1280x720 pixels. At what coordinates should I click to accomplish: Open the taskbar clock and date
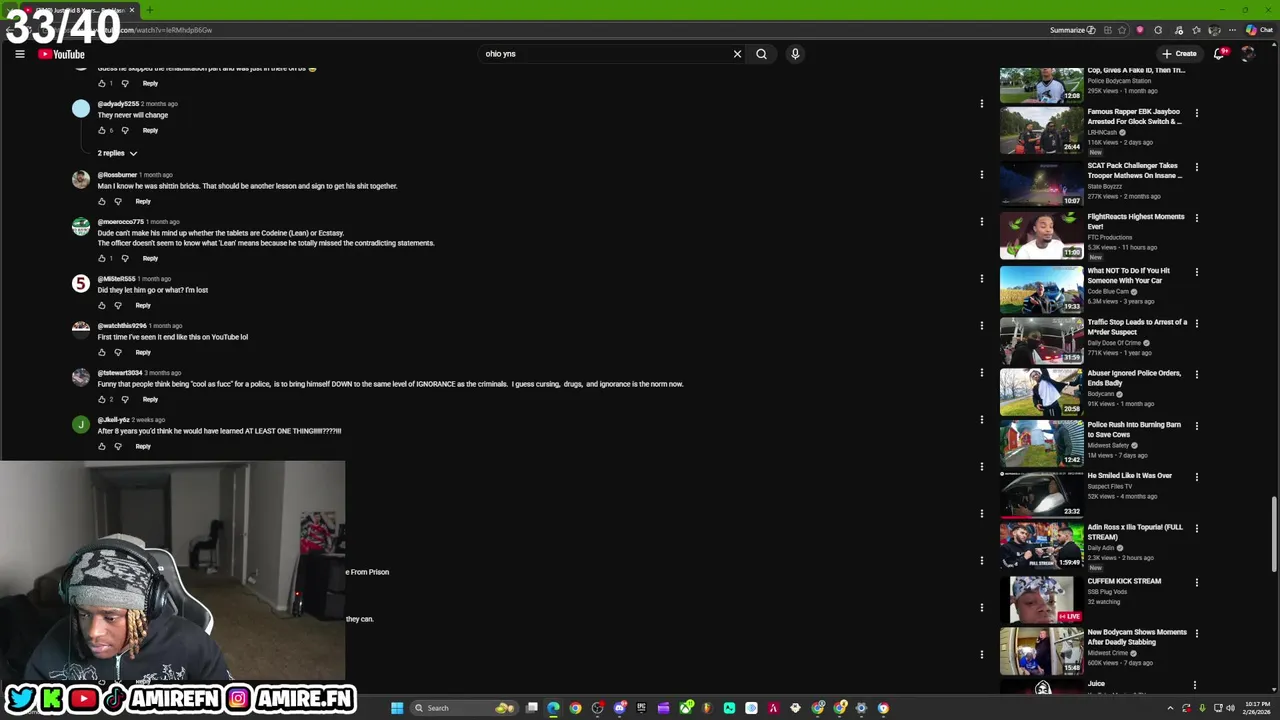1256,708
